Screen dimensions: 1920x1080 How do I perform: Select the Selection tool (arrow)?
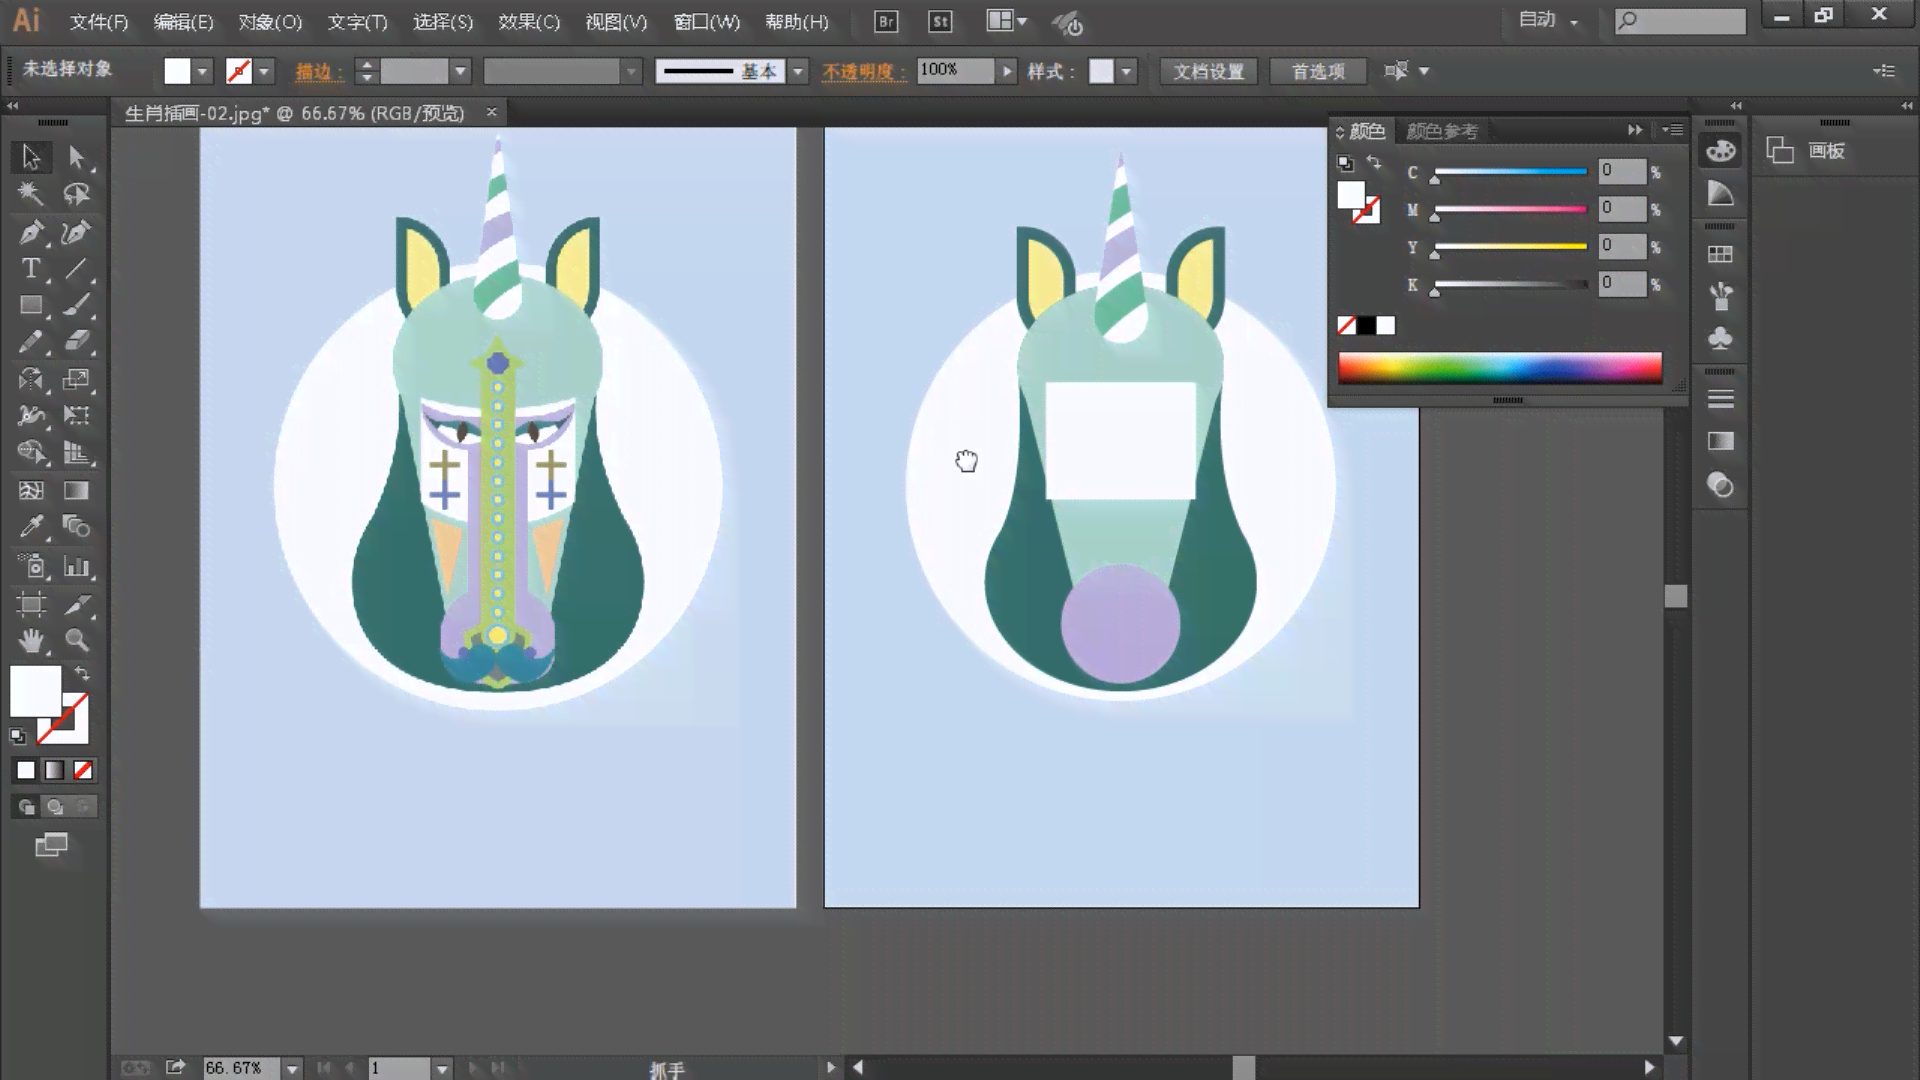(x=30, y=157)
